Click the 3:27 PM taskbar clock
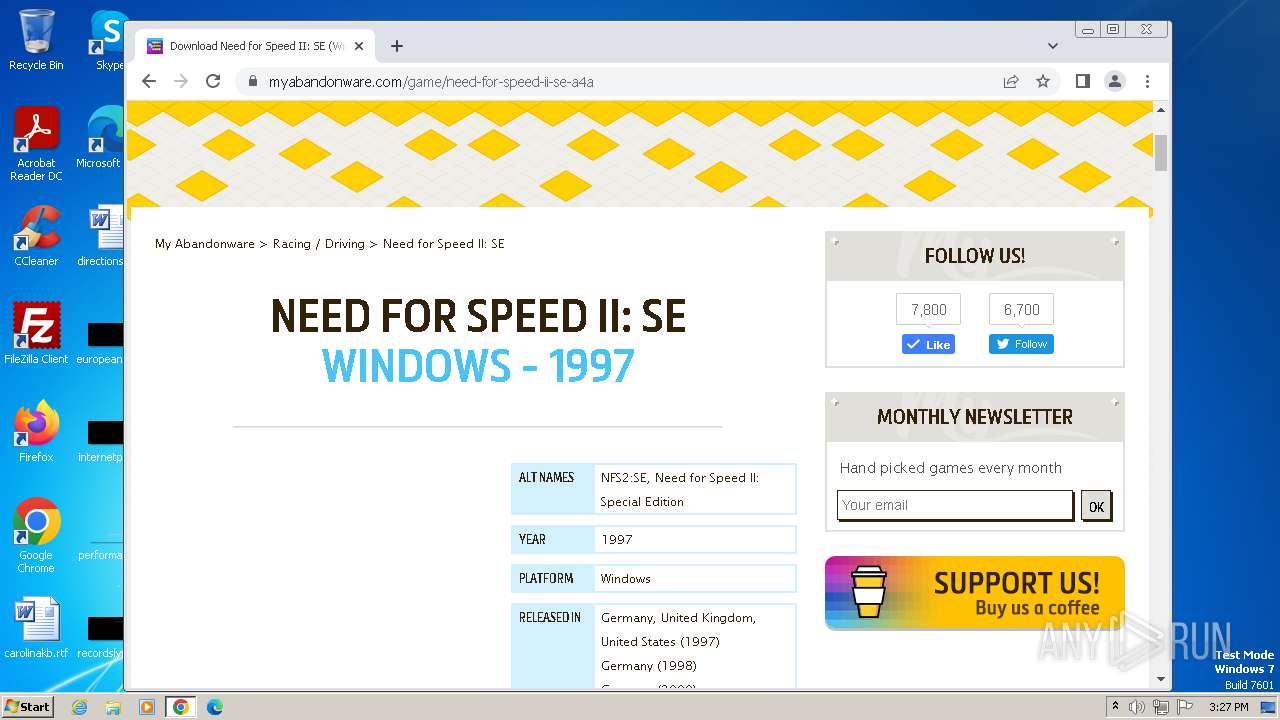1280x720 pixels. (1228, 707)
